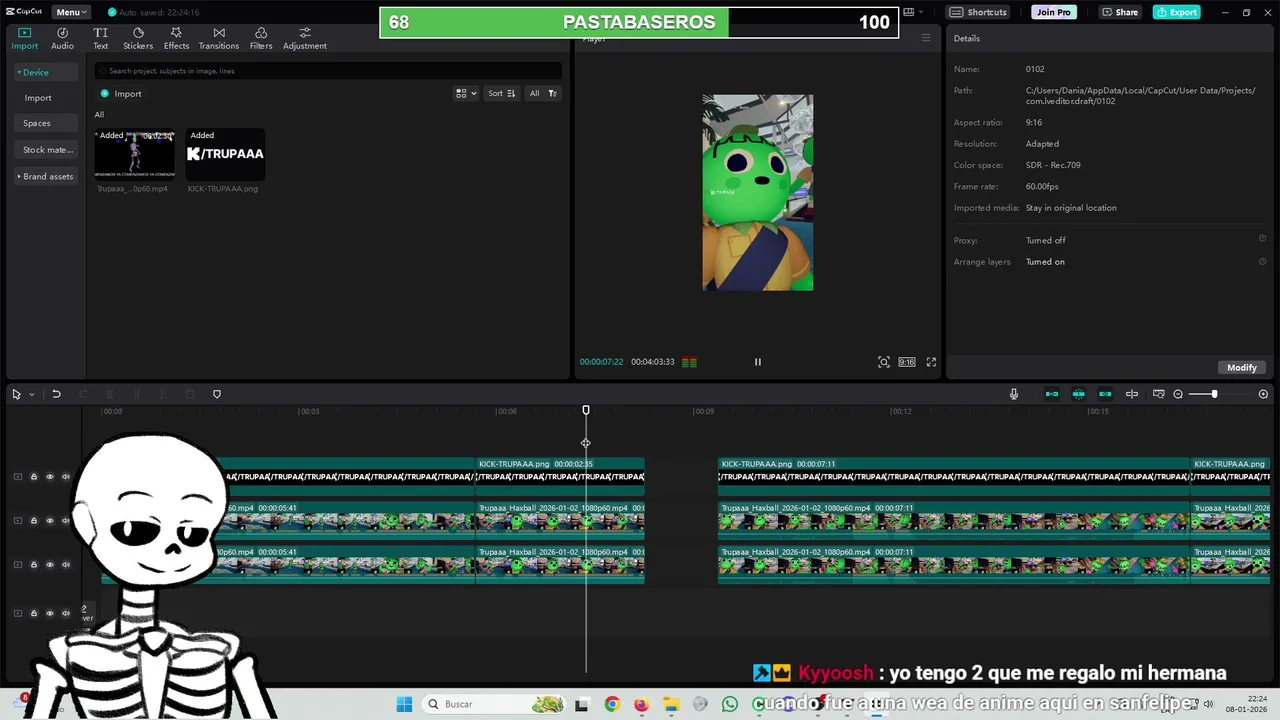Open the Sort dropdown in the media panel

coord(501,93)
